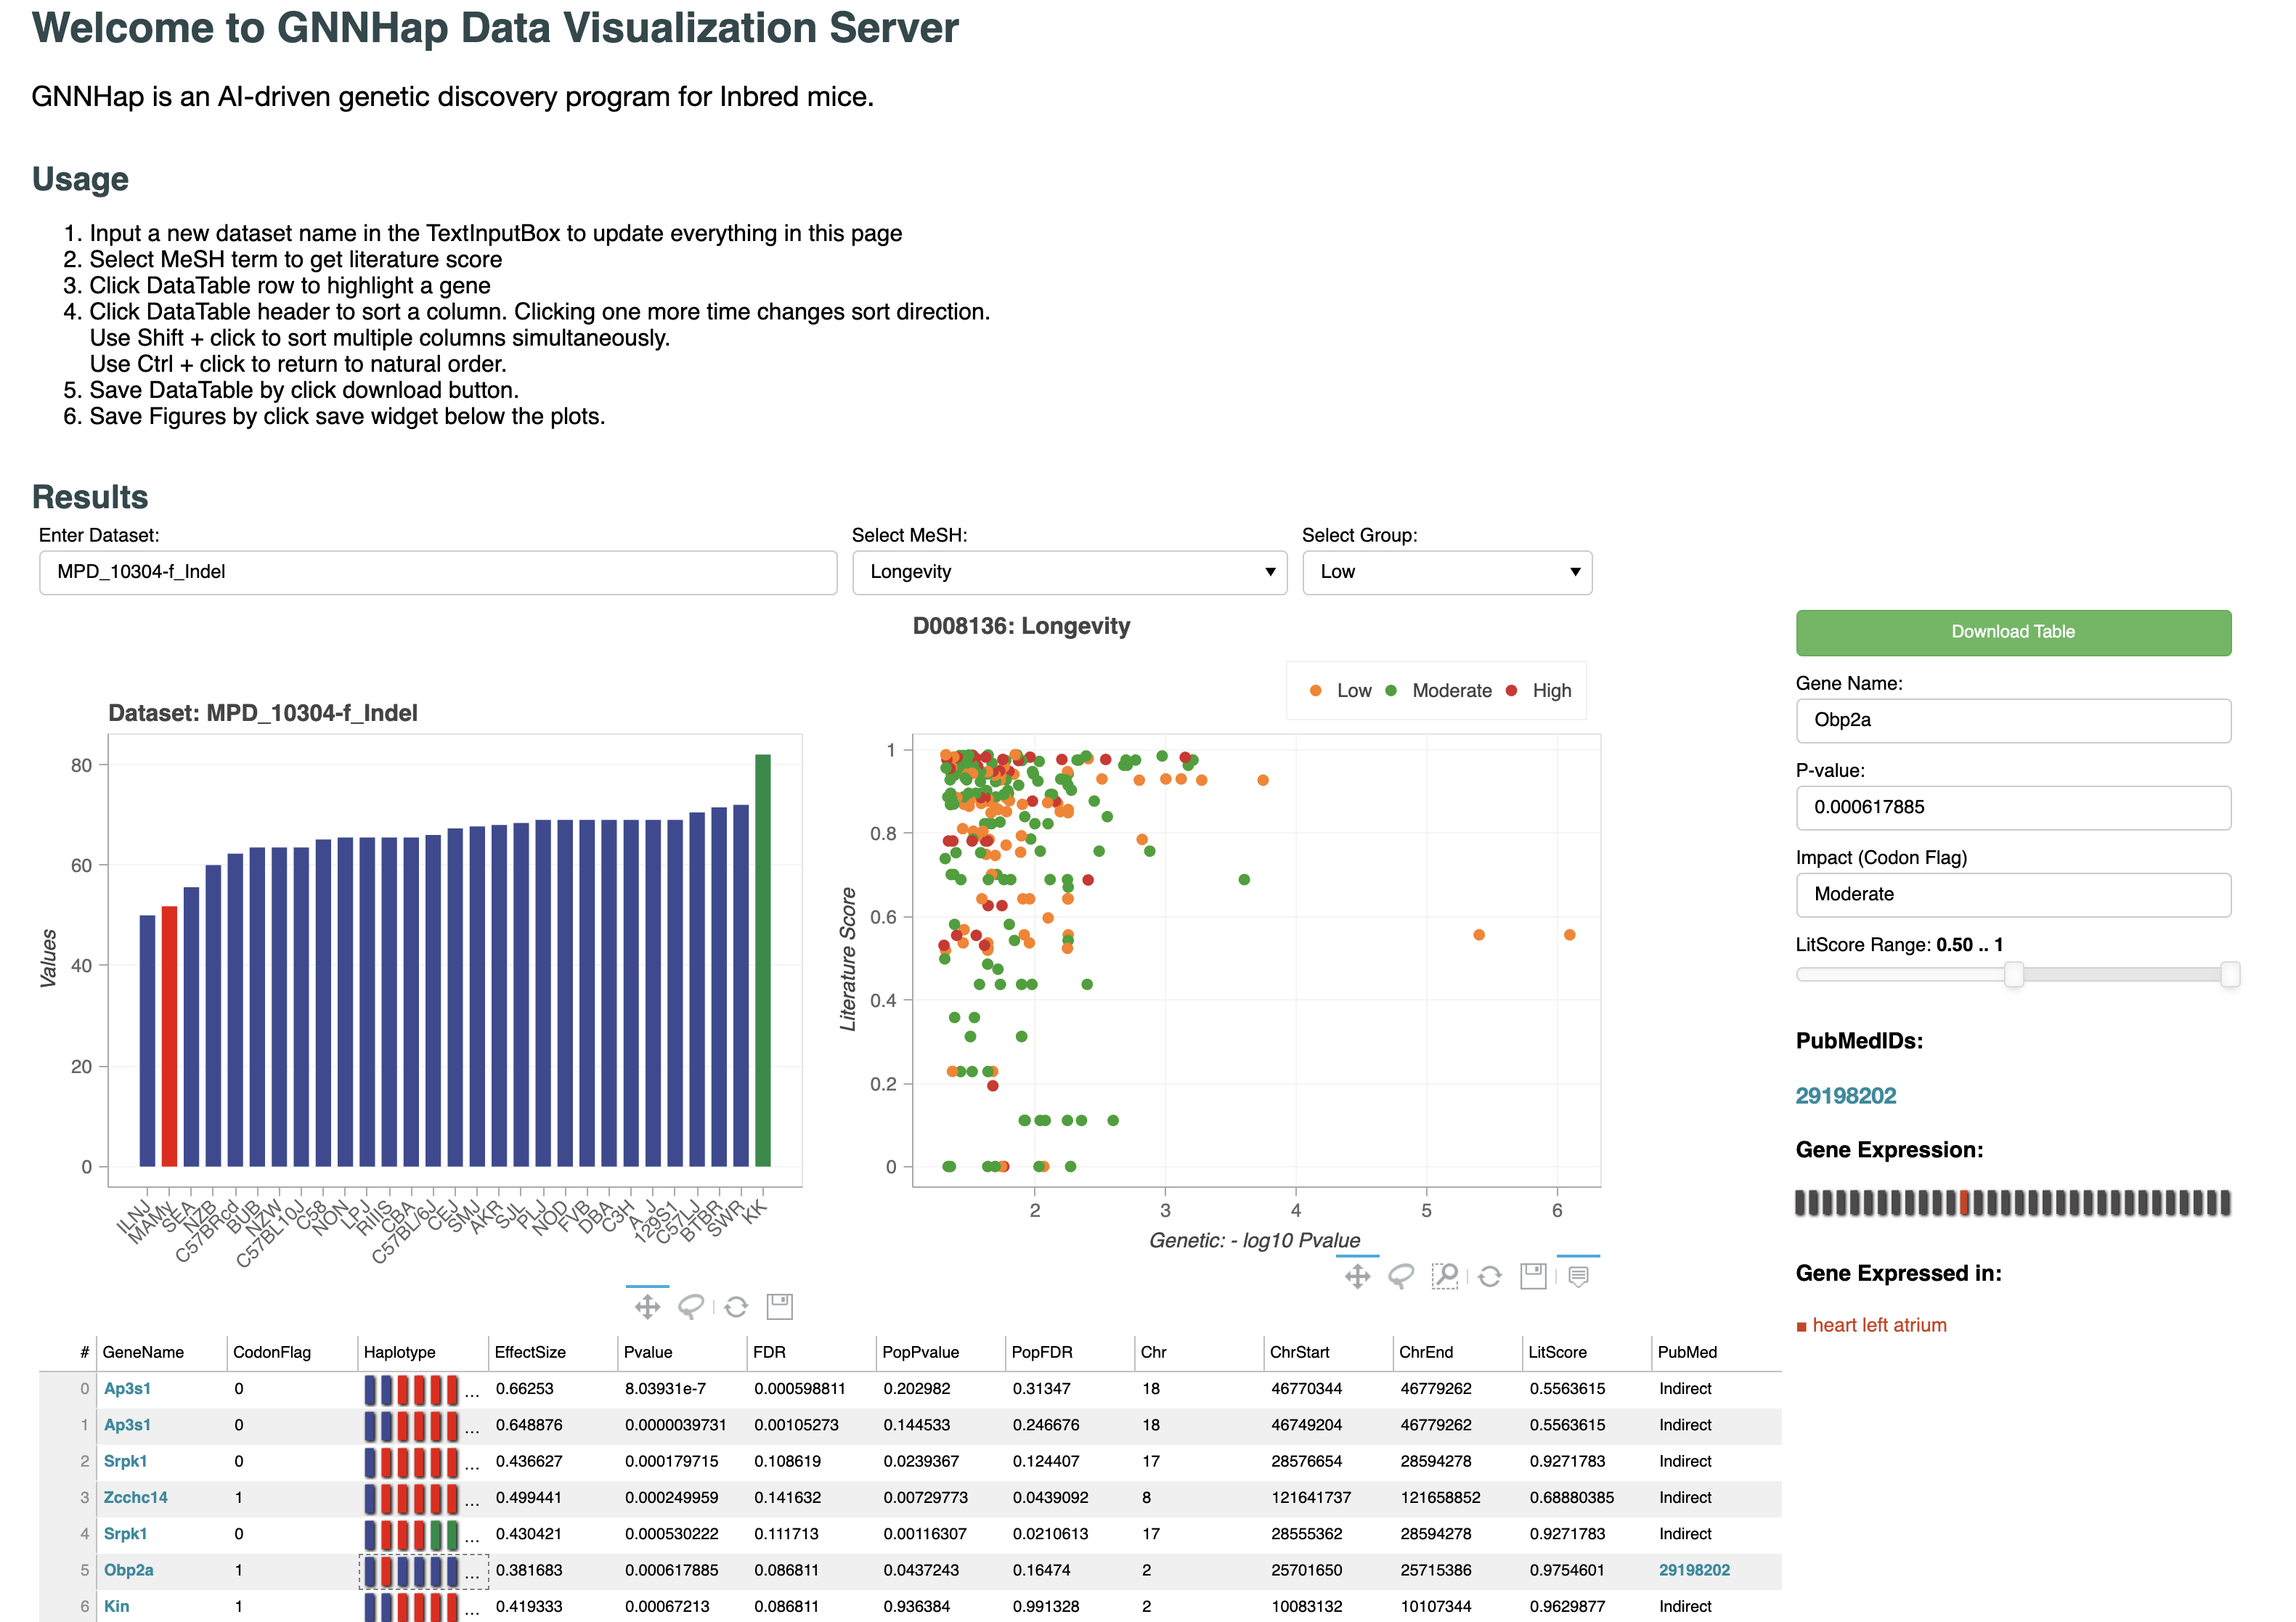Click Reset icon below bar chart
This screenshot has width=2296, height=1622.
(x=736, y=1307)
